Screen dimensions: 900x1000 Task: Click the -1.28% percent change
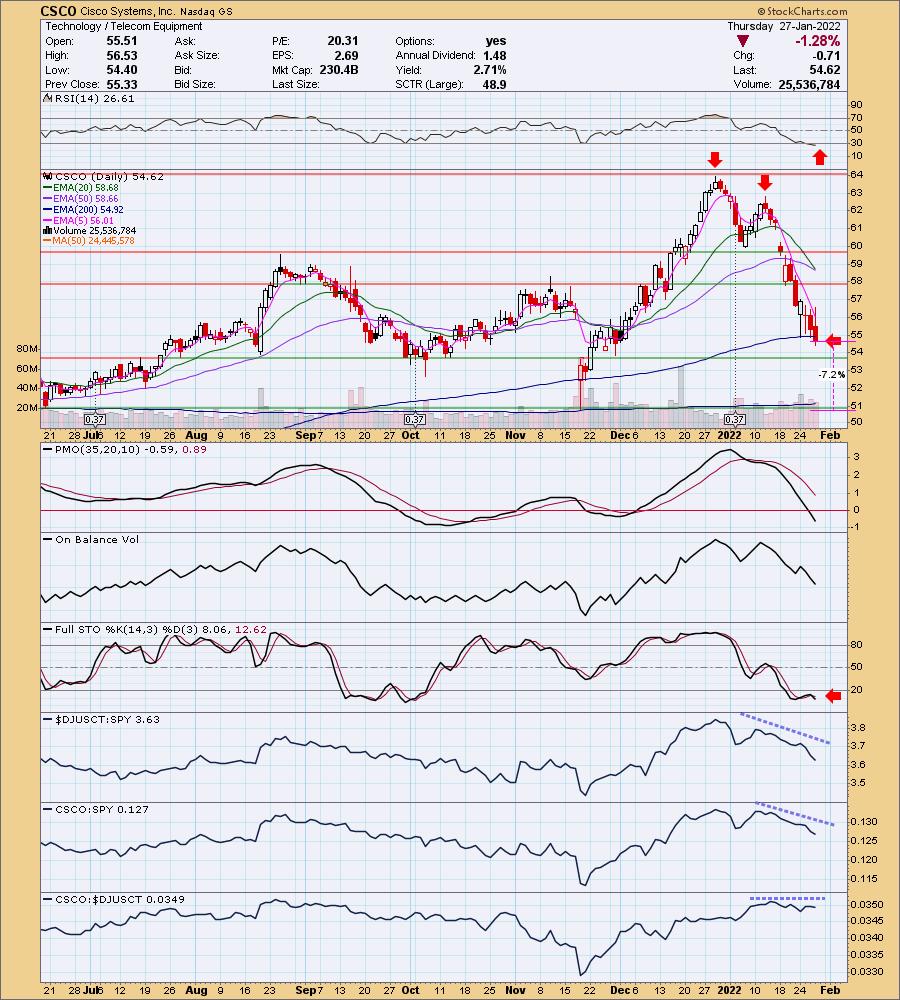[817, 41]
